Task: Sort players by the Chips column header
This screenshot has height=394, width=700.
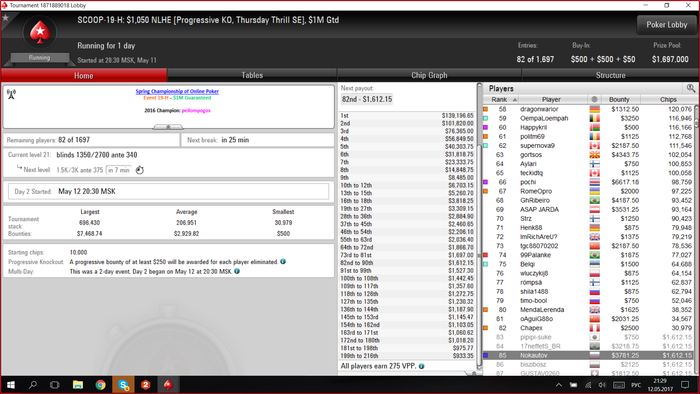Action: 668,100
